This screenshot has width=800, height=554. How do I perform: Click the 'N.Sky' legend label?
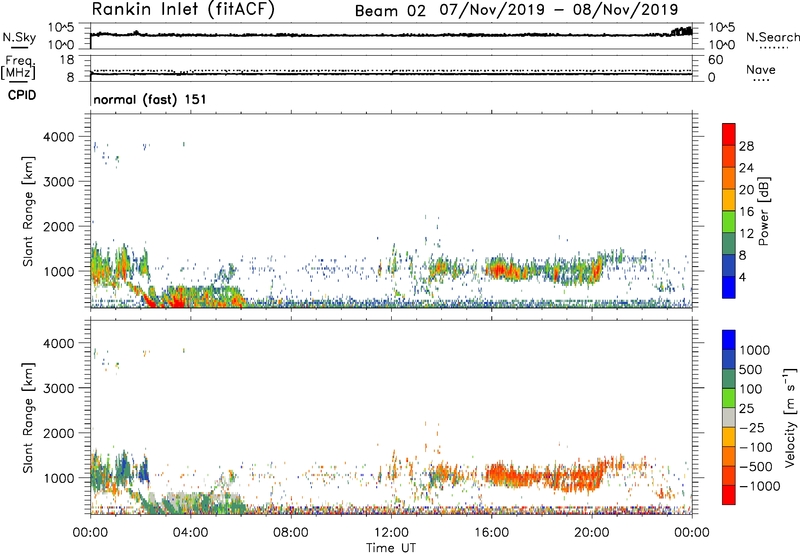click(19, 37)
